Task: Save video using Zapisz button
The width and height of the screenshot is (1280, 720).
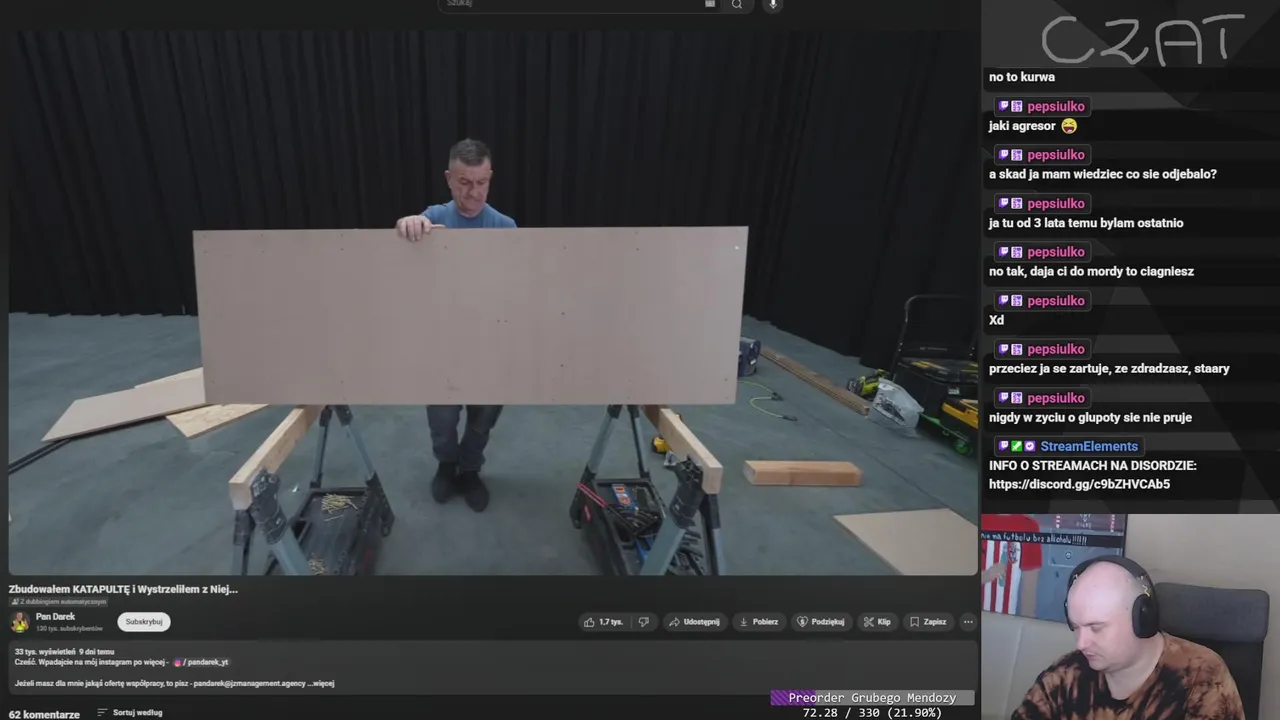Action: point(927,622)
